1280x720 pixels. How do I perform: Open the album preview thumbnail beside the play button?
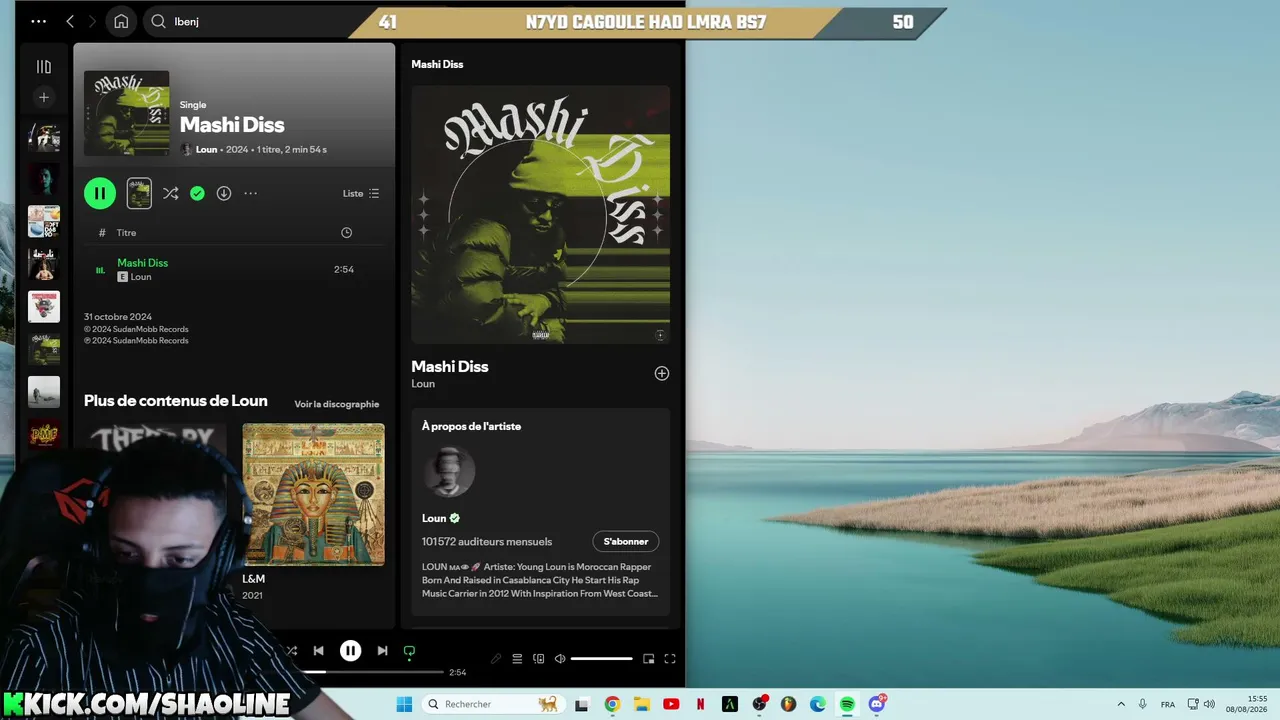pos(139,193)
